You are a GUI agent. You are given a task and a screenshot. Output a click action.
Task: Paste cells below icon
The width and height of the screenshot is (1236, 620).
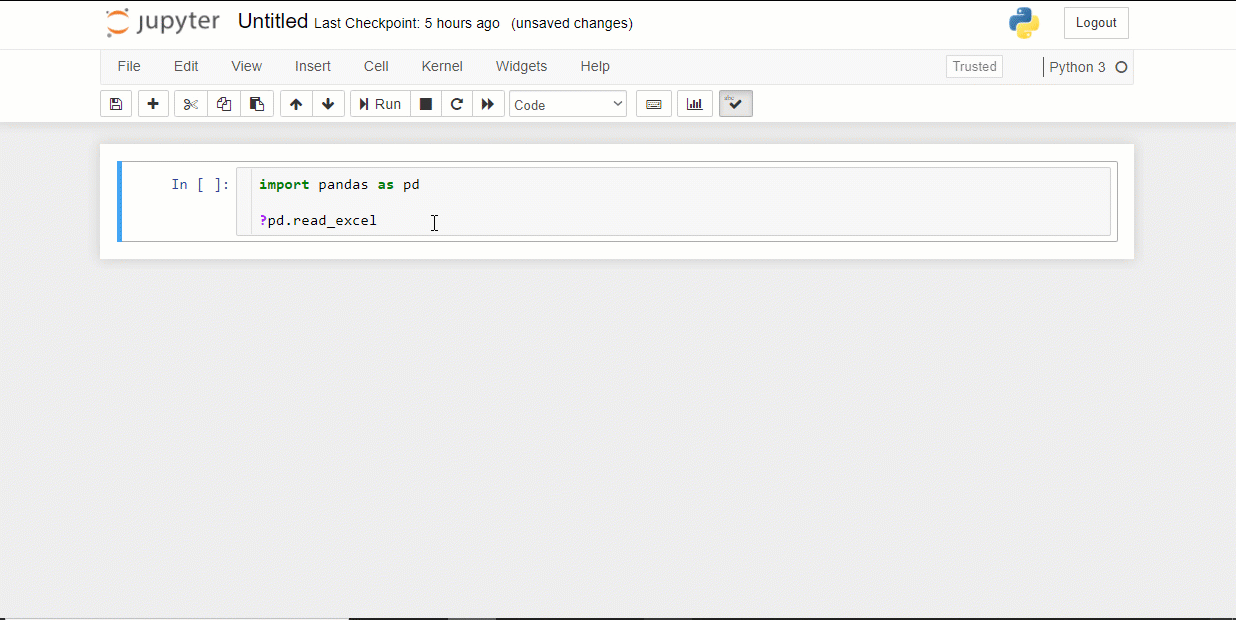pos(257,104)
